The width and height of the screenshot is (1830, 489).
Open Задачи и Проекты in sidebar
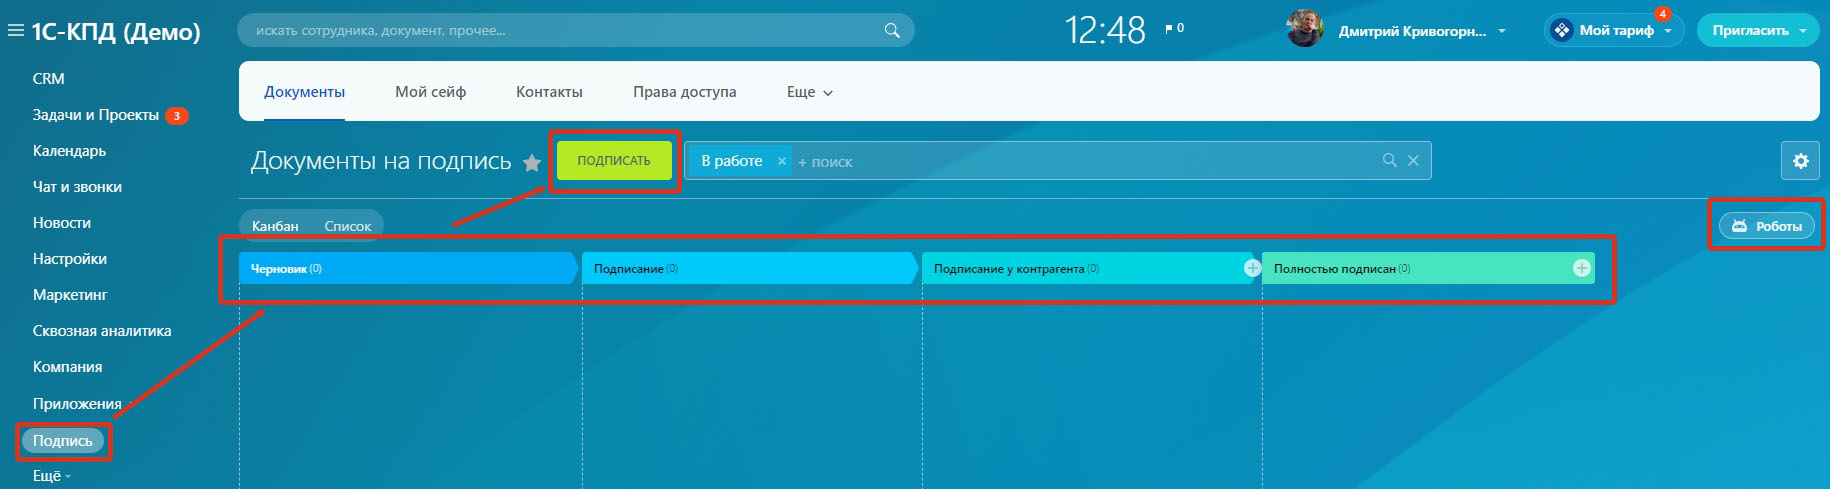pyautogui.click(x=96, y=115)
